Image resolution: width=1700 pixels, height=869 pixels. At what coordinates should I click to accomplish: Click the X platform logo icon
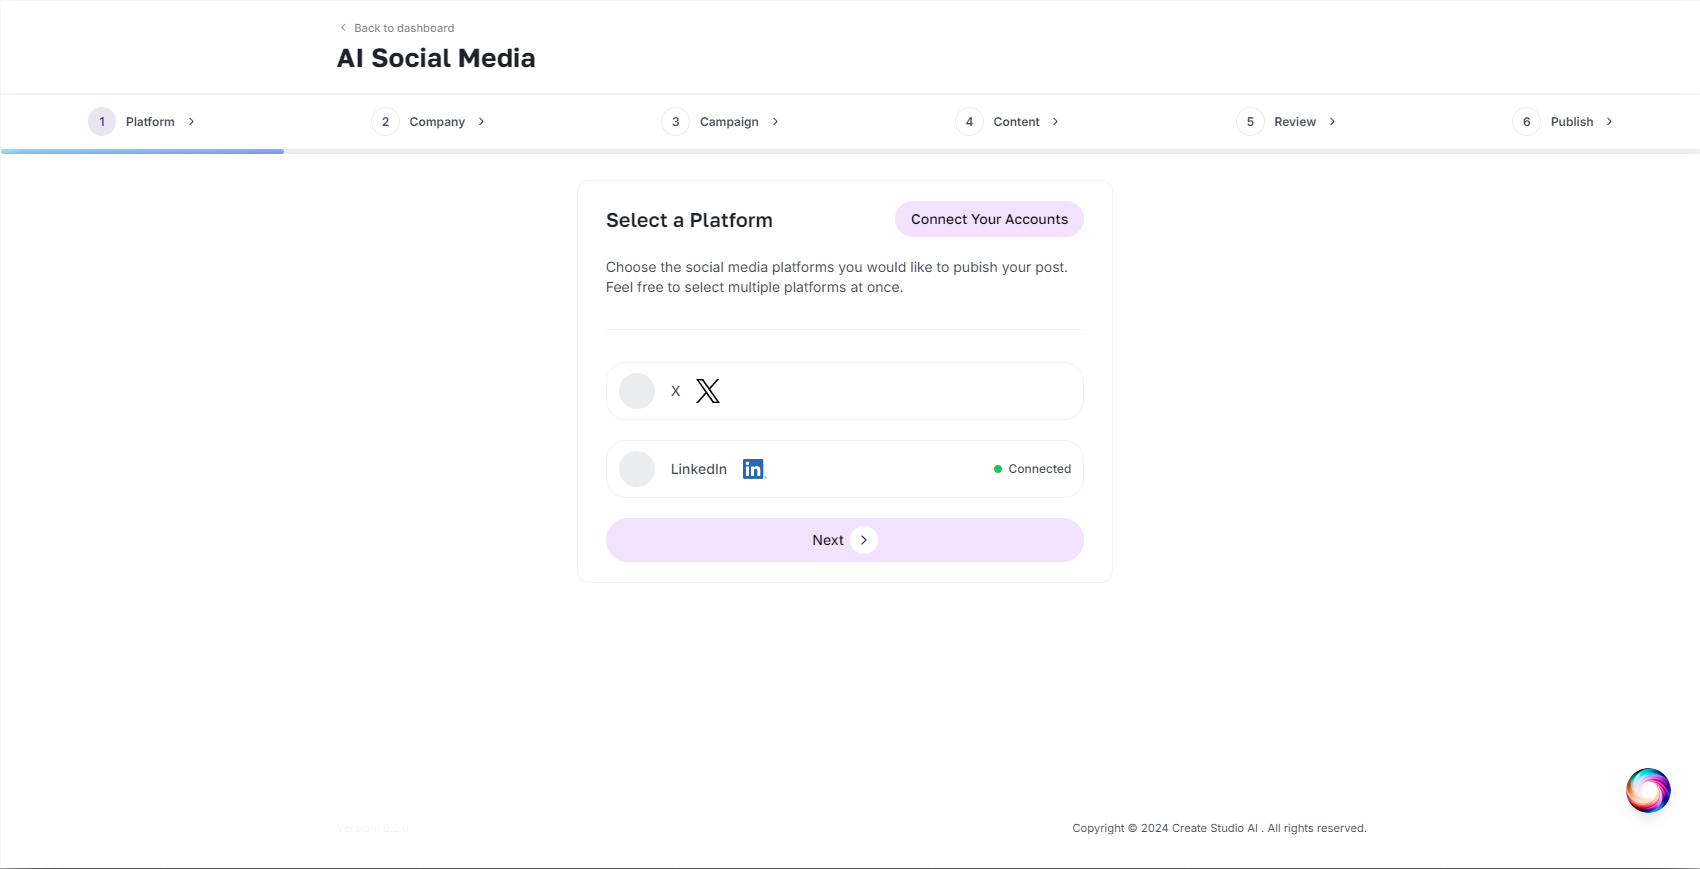pyautogui.click(x=707, y=391)
